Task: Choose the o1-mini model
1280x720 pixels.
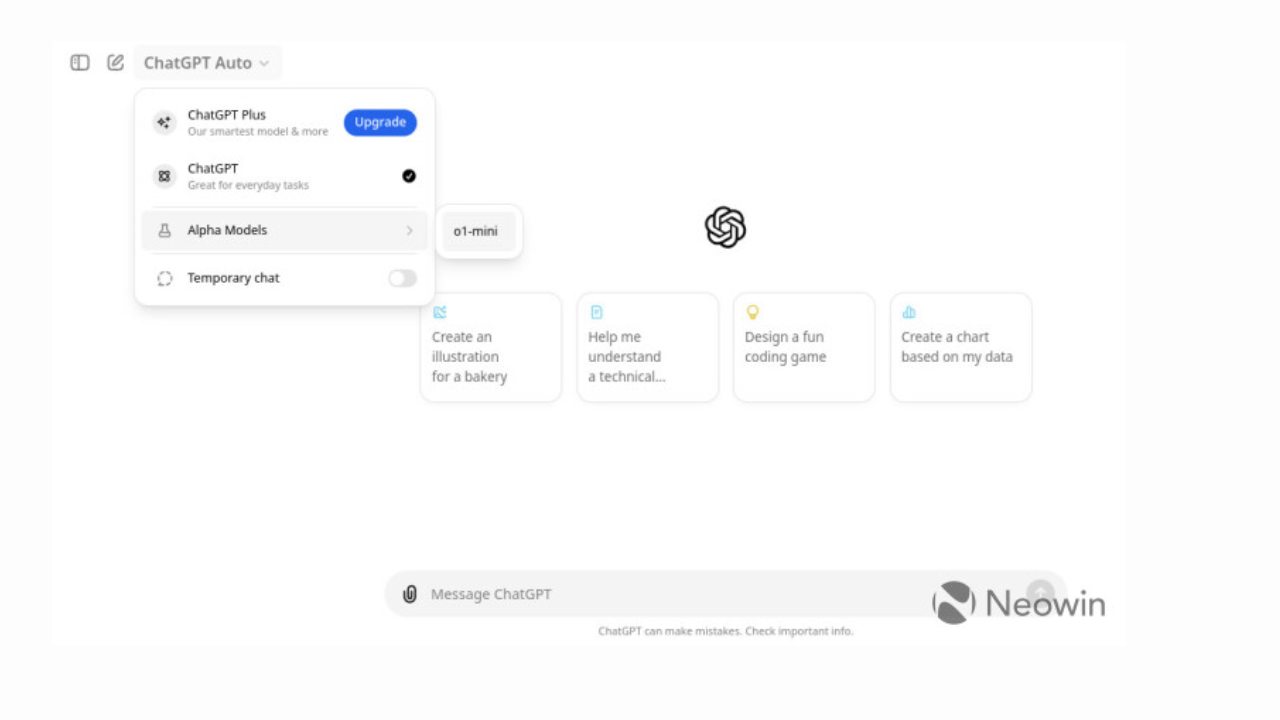Action: tap(479, 231)
